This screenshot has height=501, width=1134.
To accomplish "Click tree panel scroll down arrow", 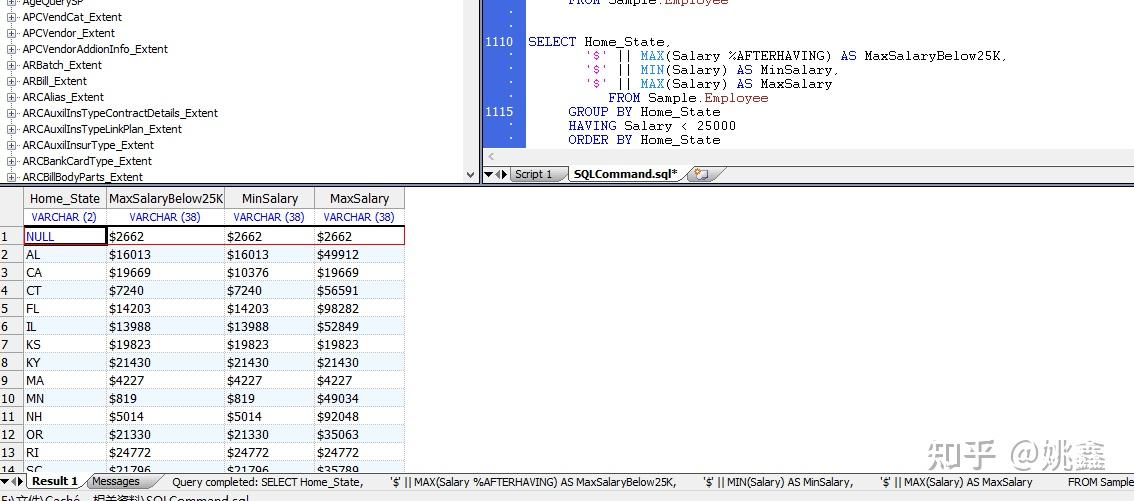I will 471,174.
